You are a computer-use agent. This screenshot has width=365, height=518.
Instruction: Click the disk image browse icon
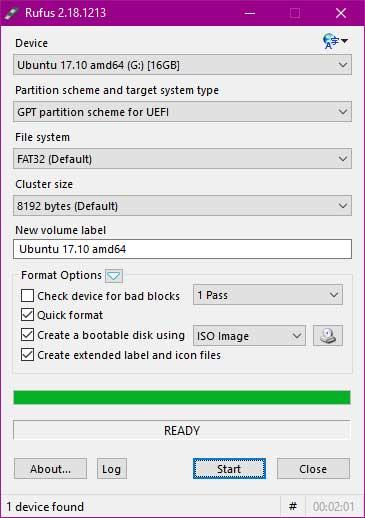click(328, 335)
